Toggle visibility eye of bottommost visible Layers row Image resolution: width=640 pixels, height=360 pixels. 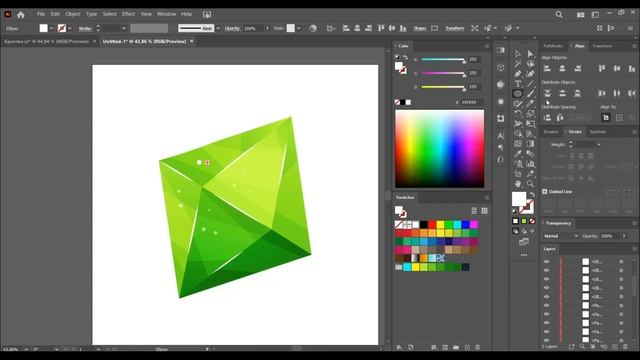click(547, 340)
